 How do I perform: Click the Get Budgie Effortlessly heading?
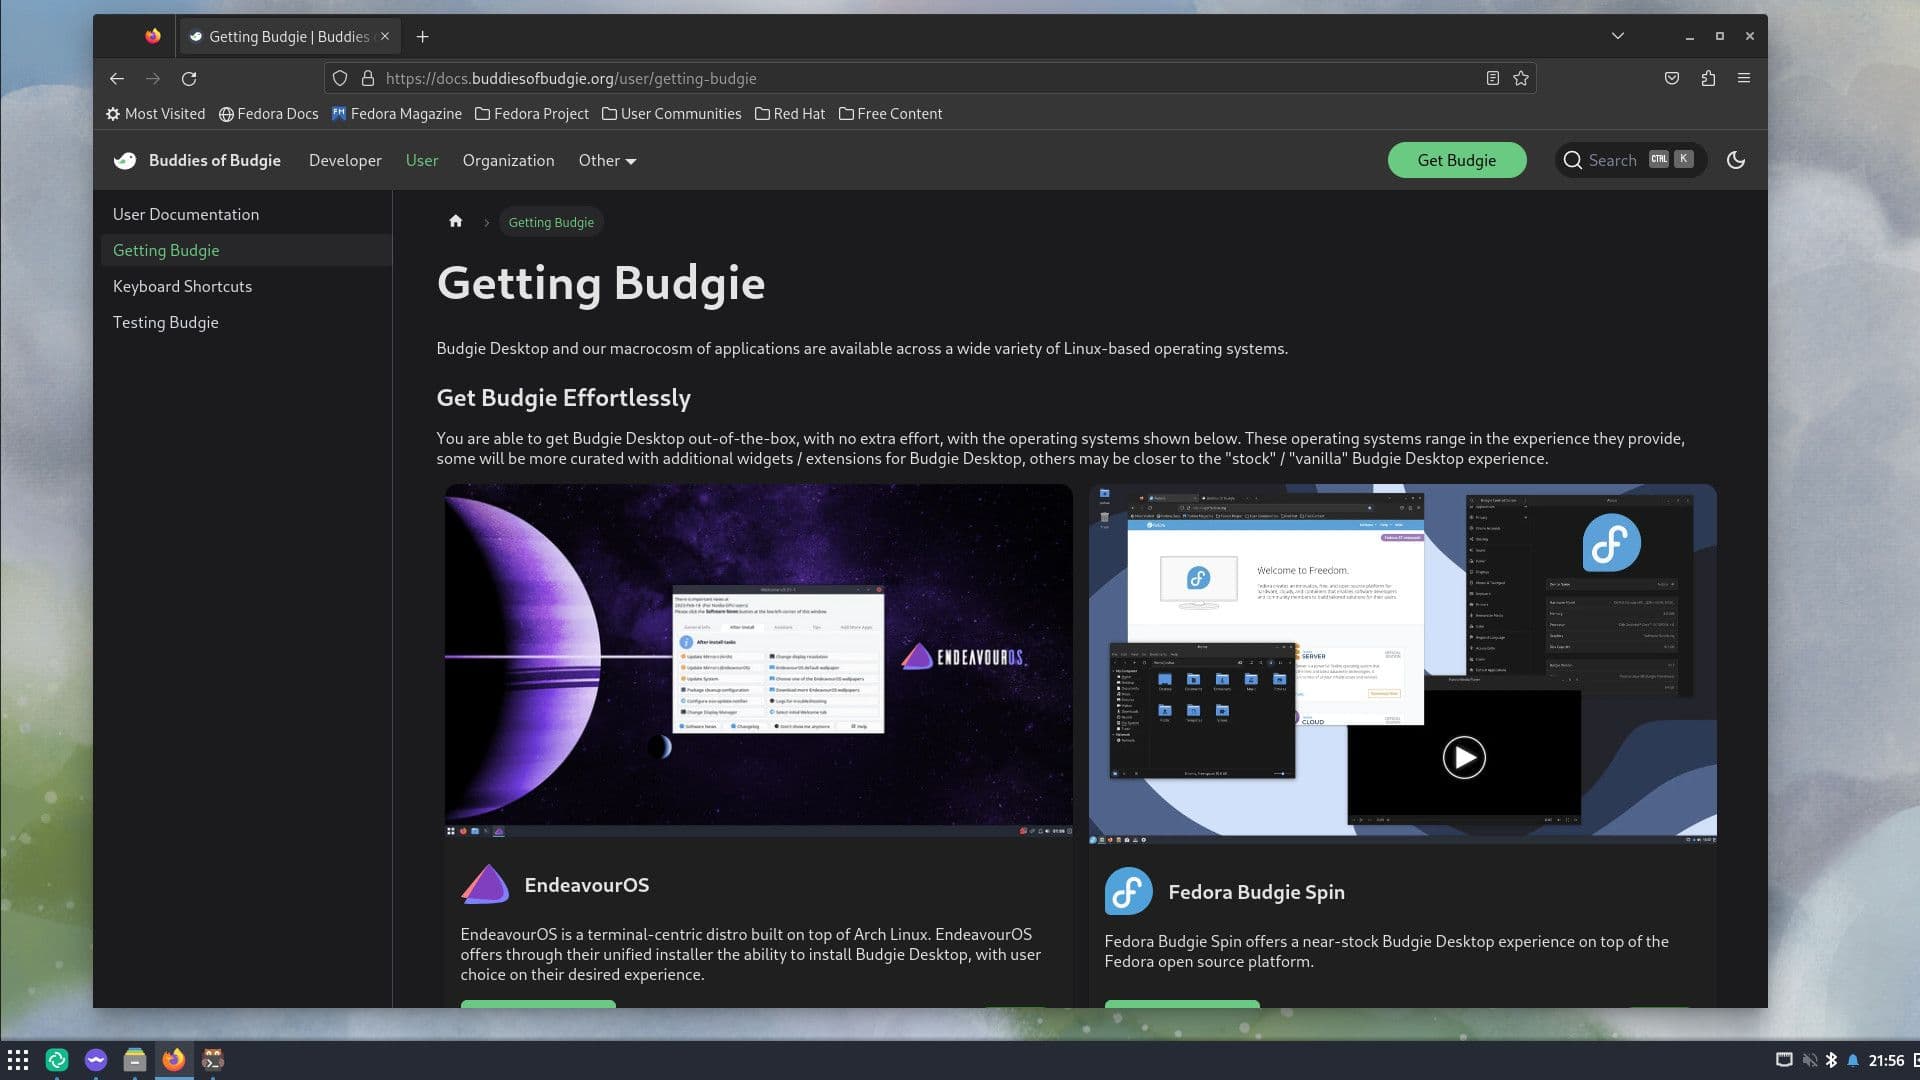tap(563, 398)
